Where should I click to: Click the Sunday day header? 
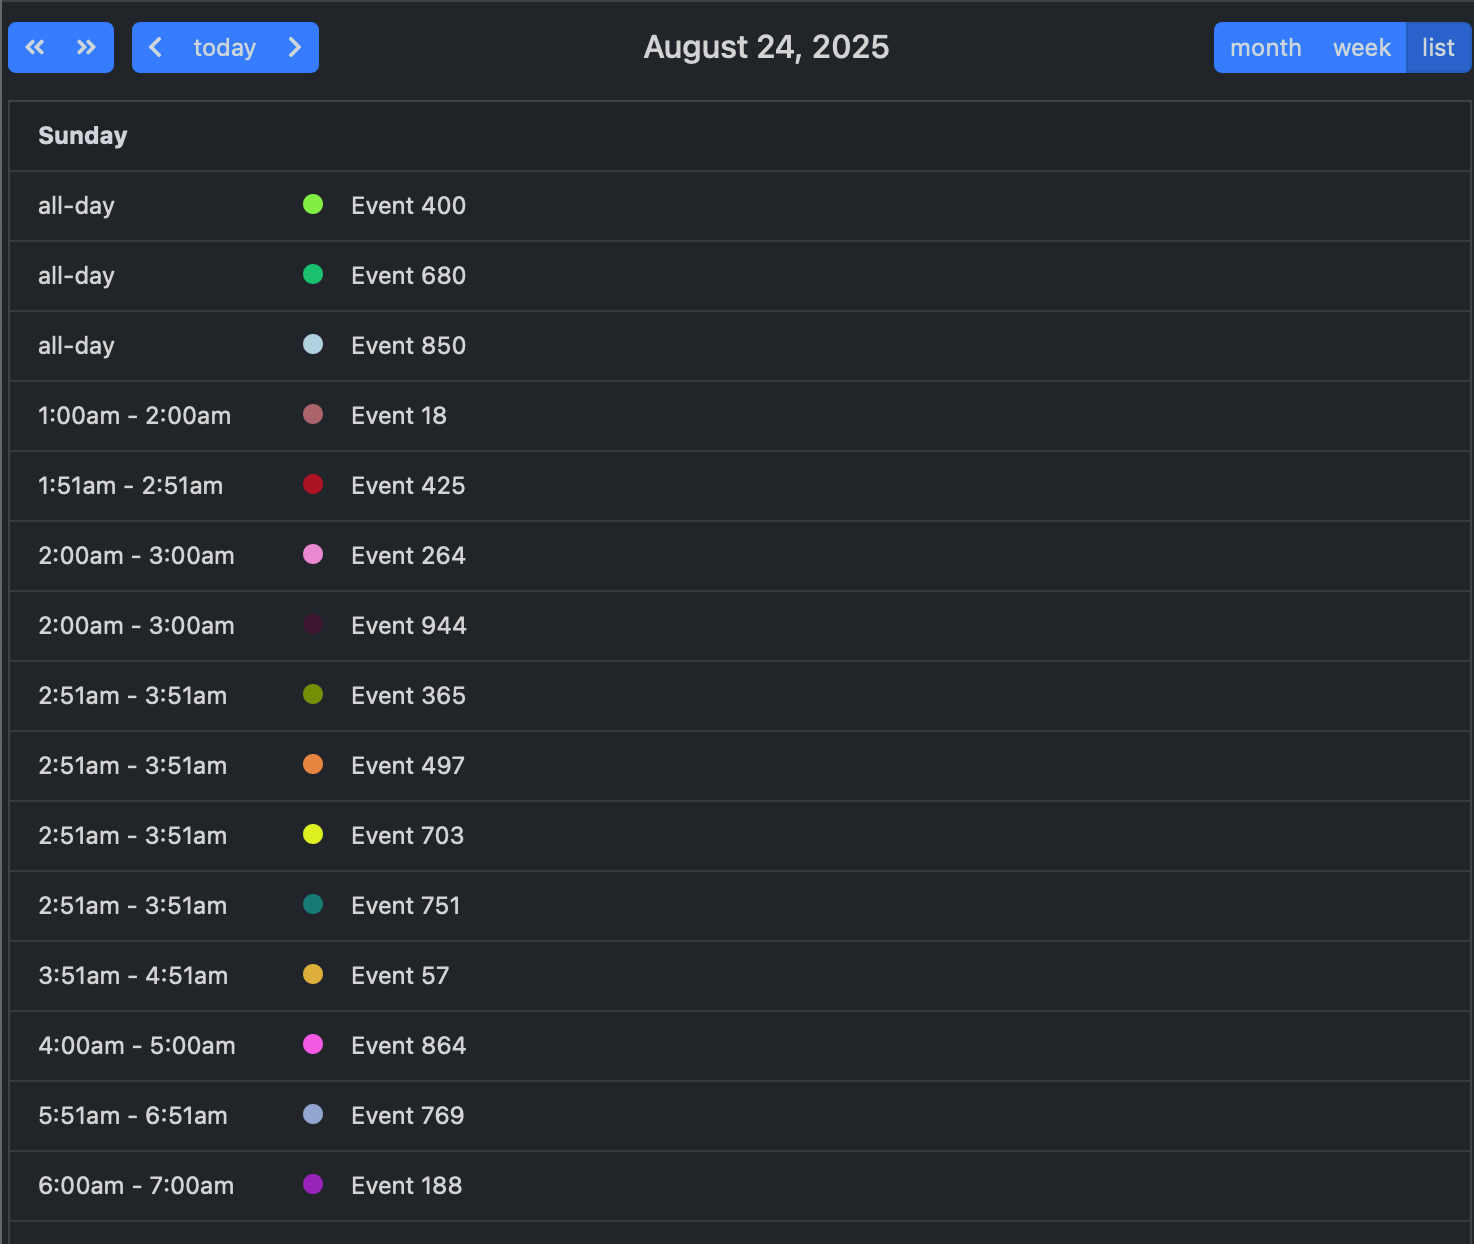(83, 136)
